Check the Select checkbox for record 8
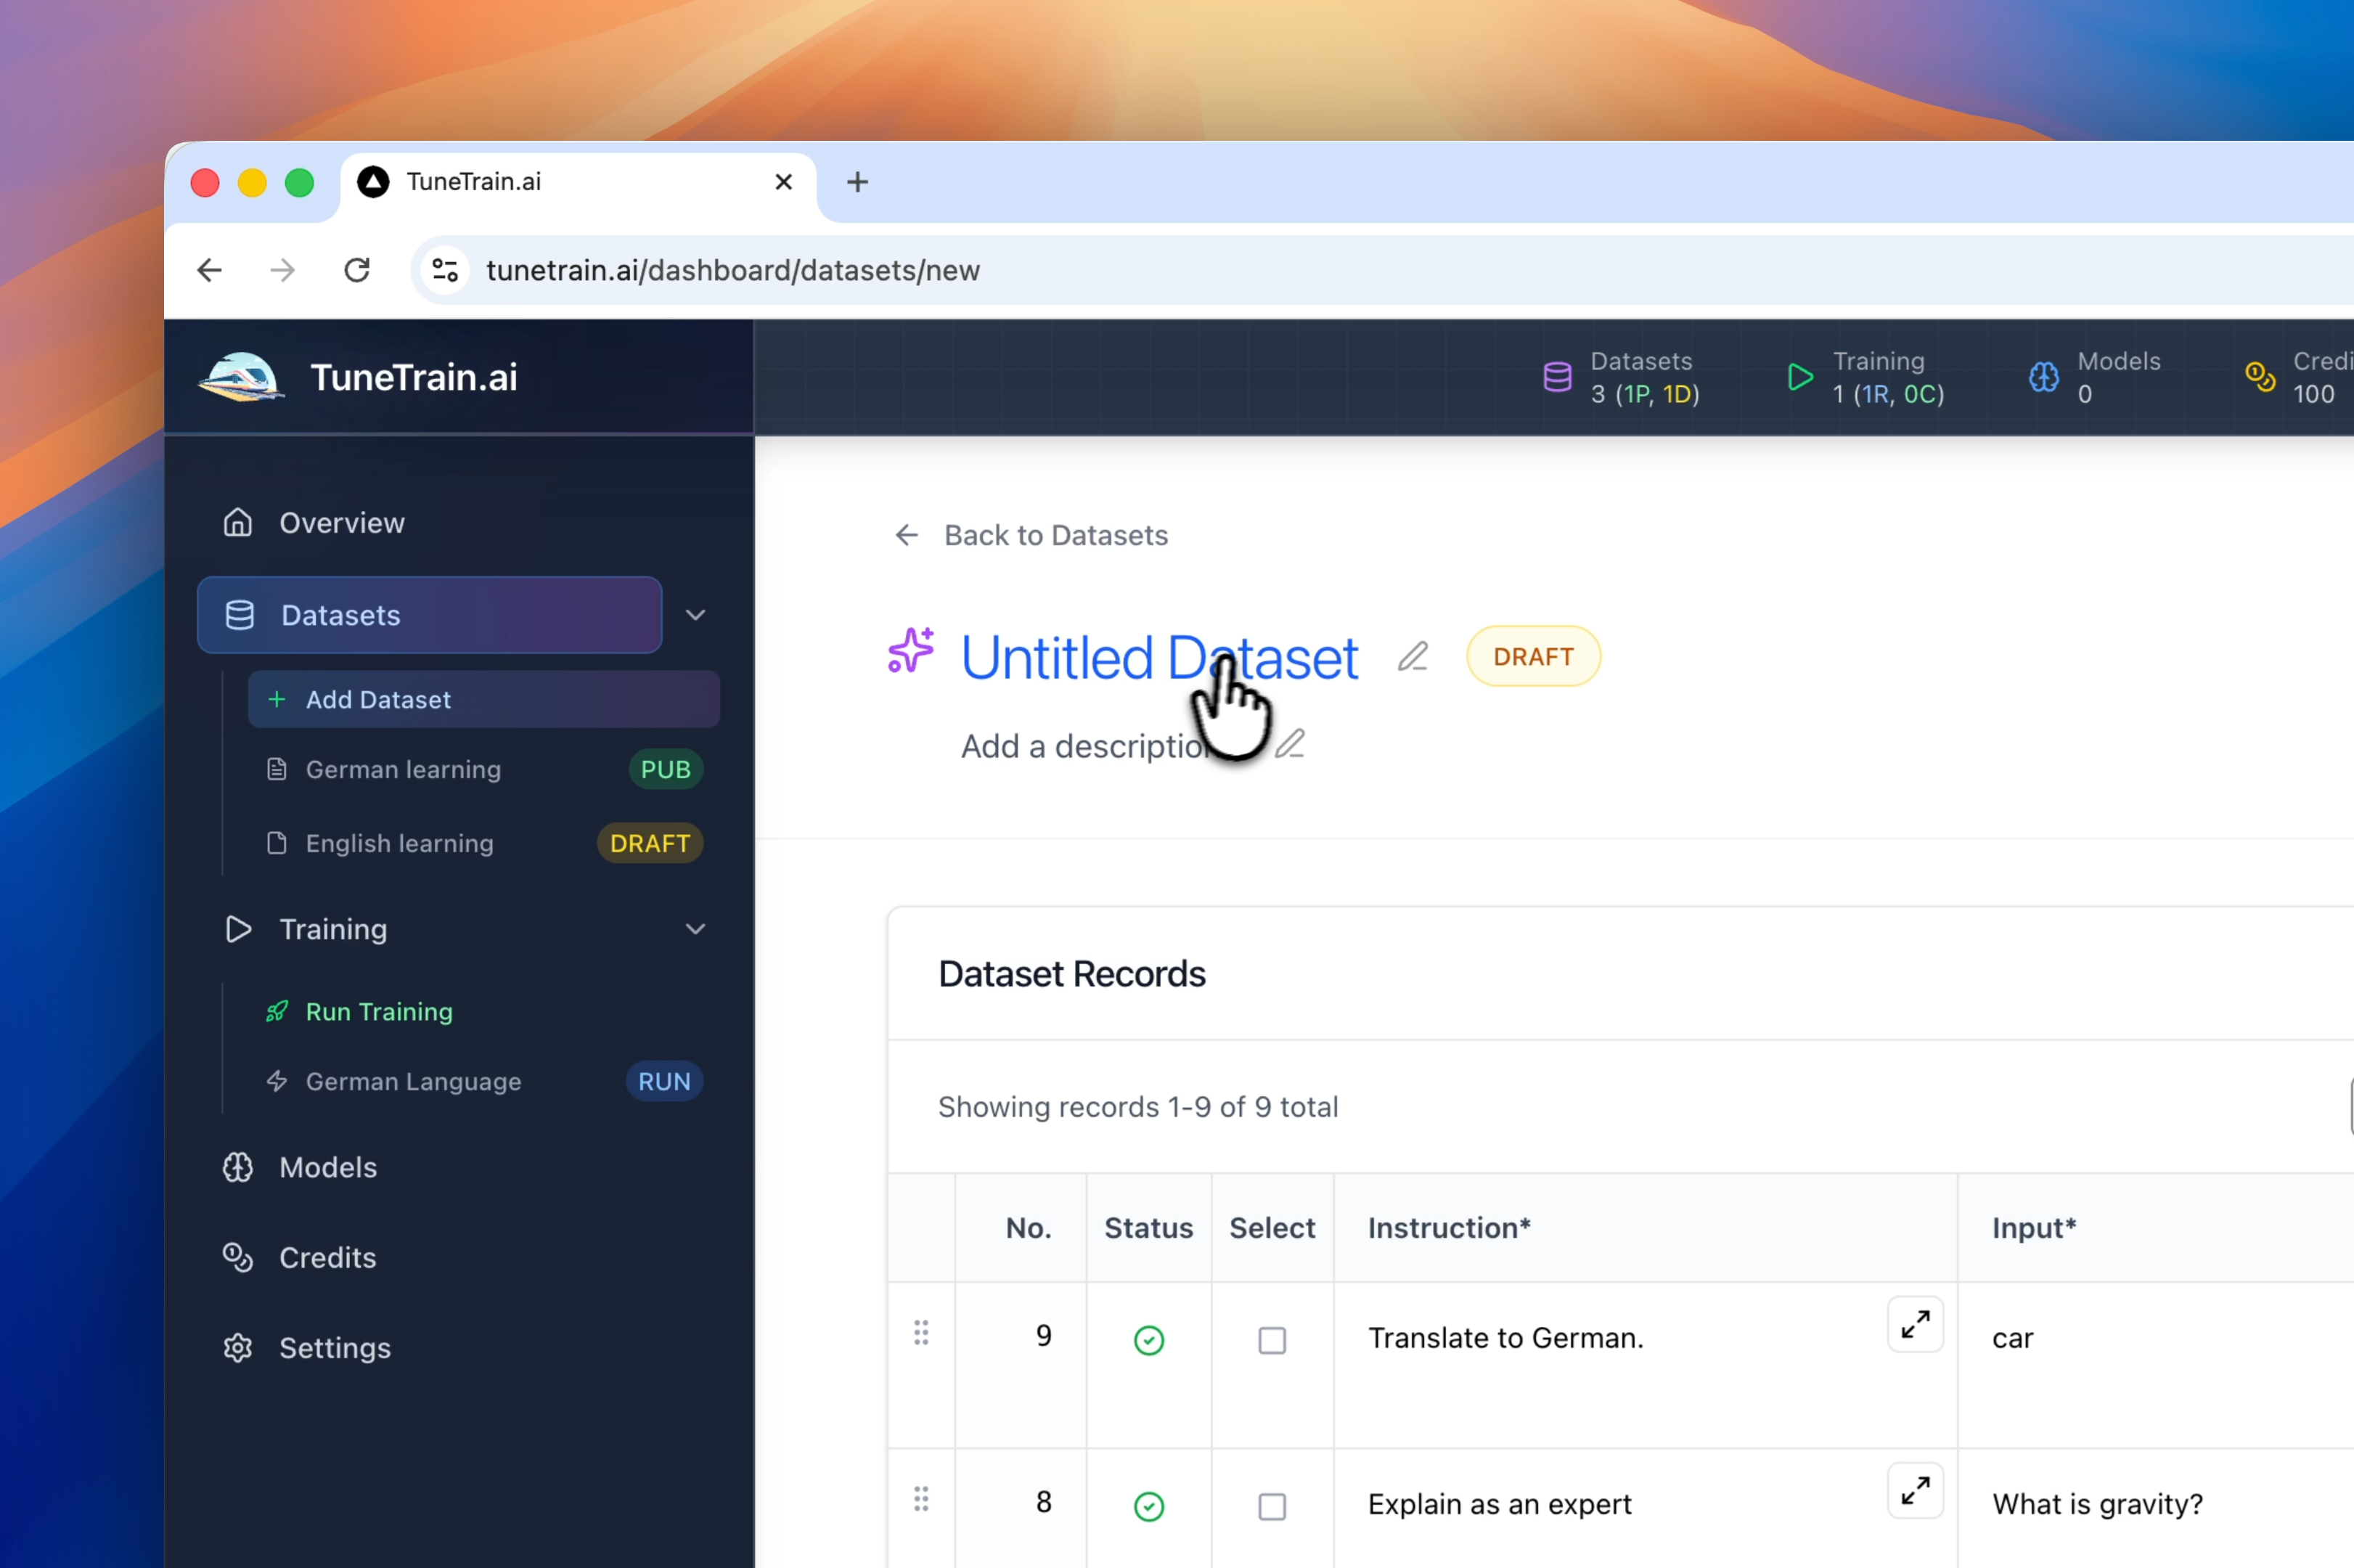 pos(1271,1505)
